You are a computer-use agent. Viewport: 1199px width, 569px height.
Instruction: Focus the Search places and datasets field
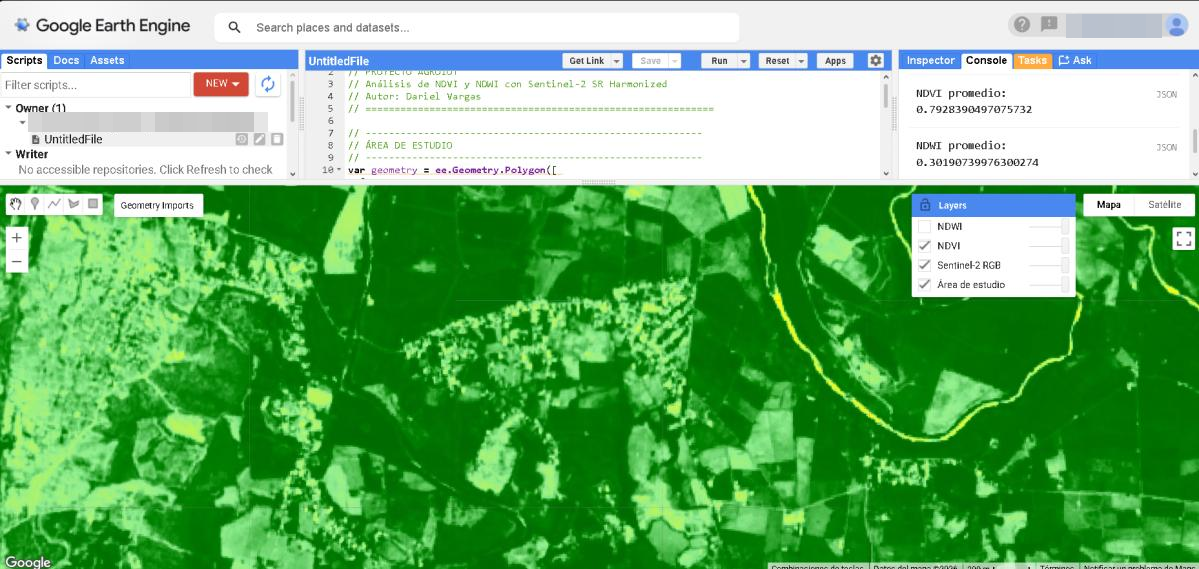(476, 28)
